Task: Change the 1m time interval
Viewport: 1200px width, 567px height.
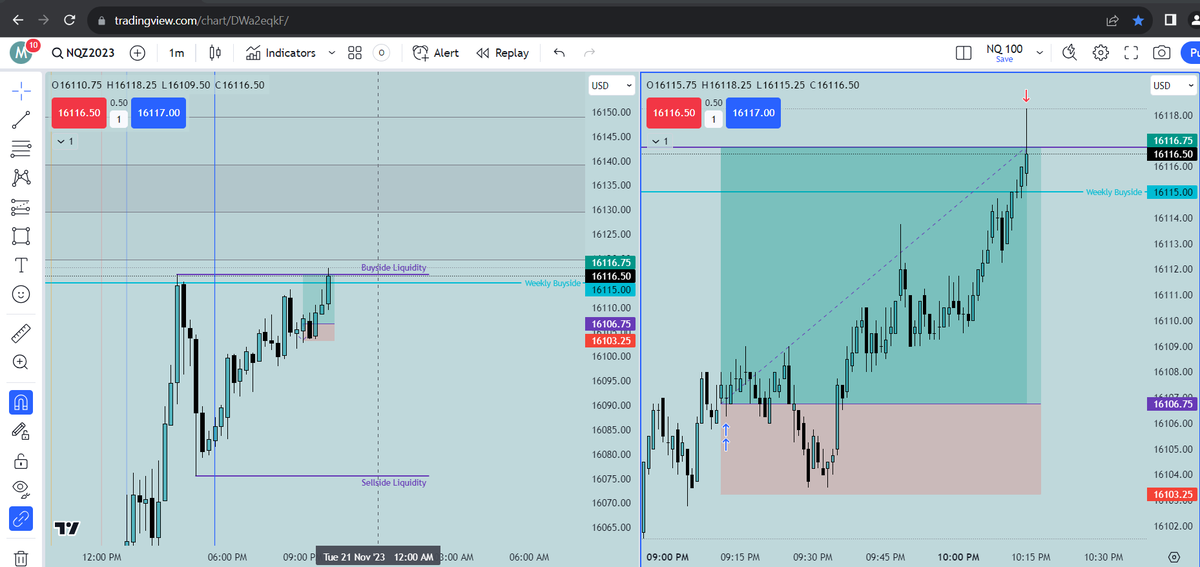Action: (177, 53)
